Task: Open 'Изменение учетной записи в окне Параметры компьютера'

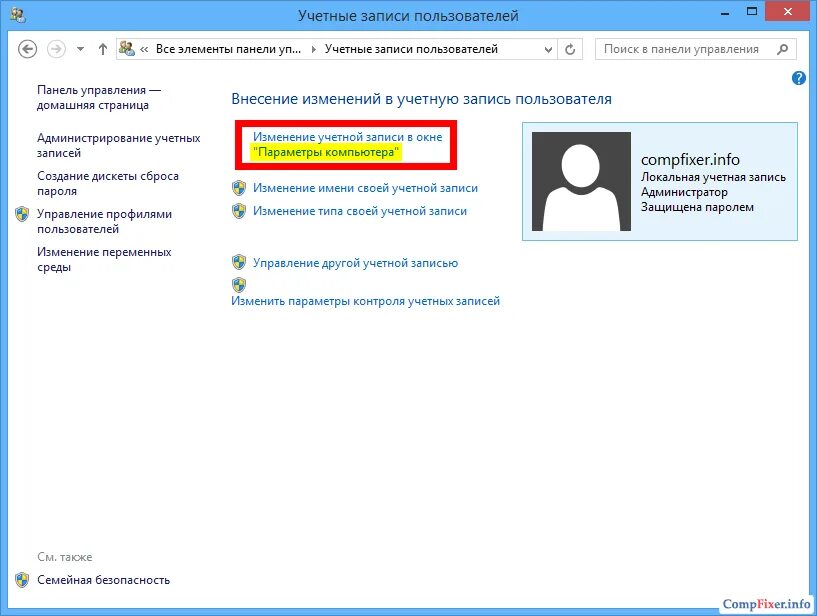Action: point(347,144)
